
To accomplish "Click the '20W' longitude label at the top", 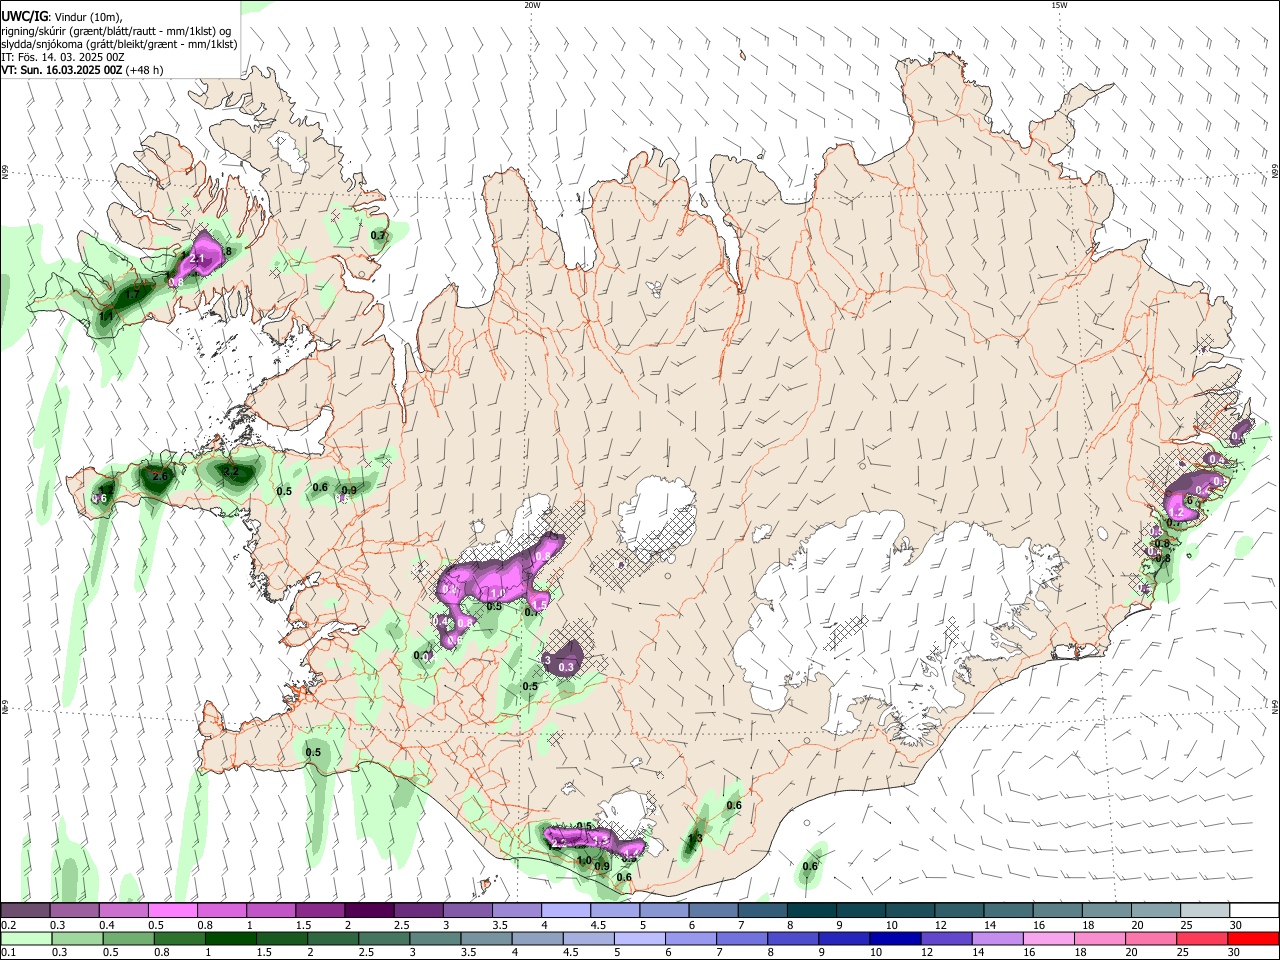I will pos(532,5).
